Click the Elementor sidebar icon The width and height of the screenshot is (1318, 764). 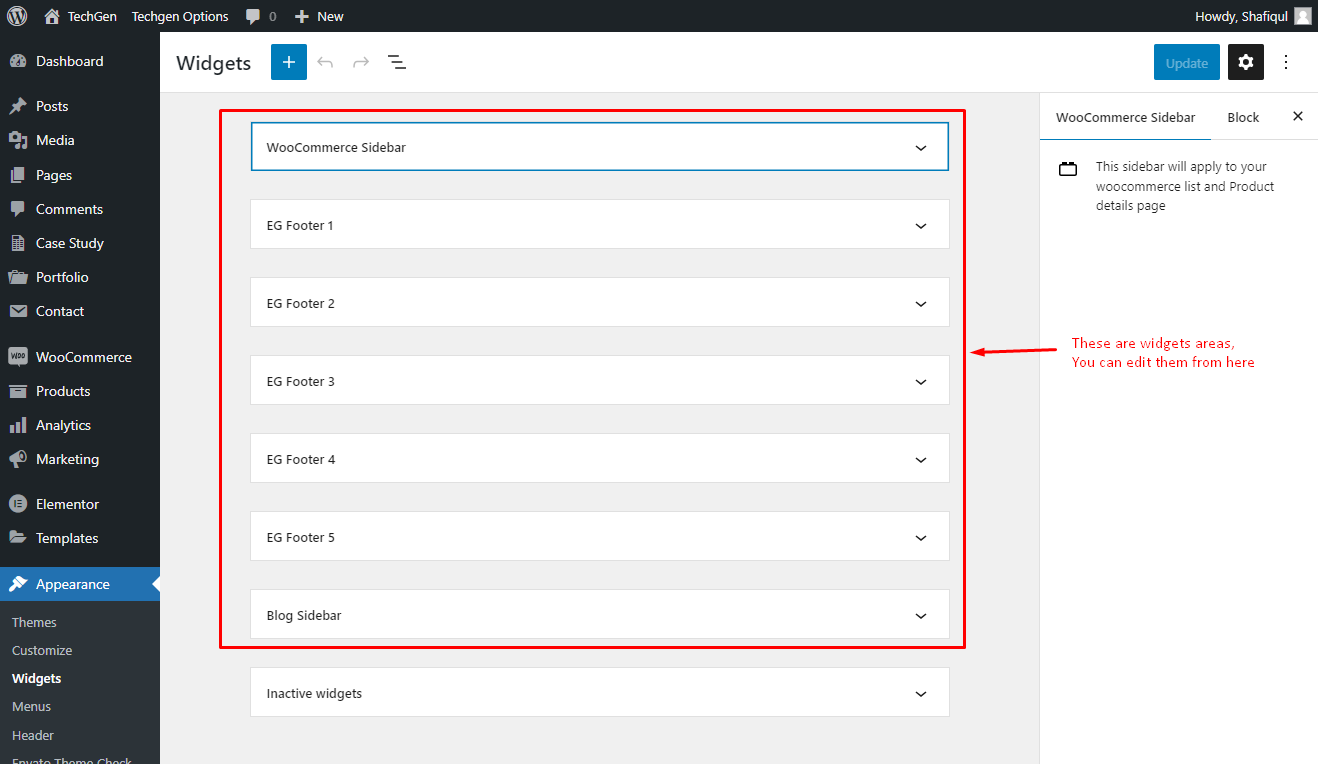18,504
